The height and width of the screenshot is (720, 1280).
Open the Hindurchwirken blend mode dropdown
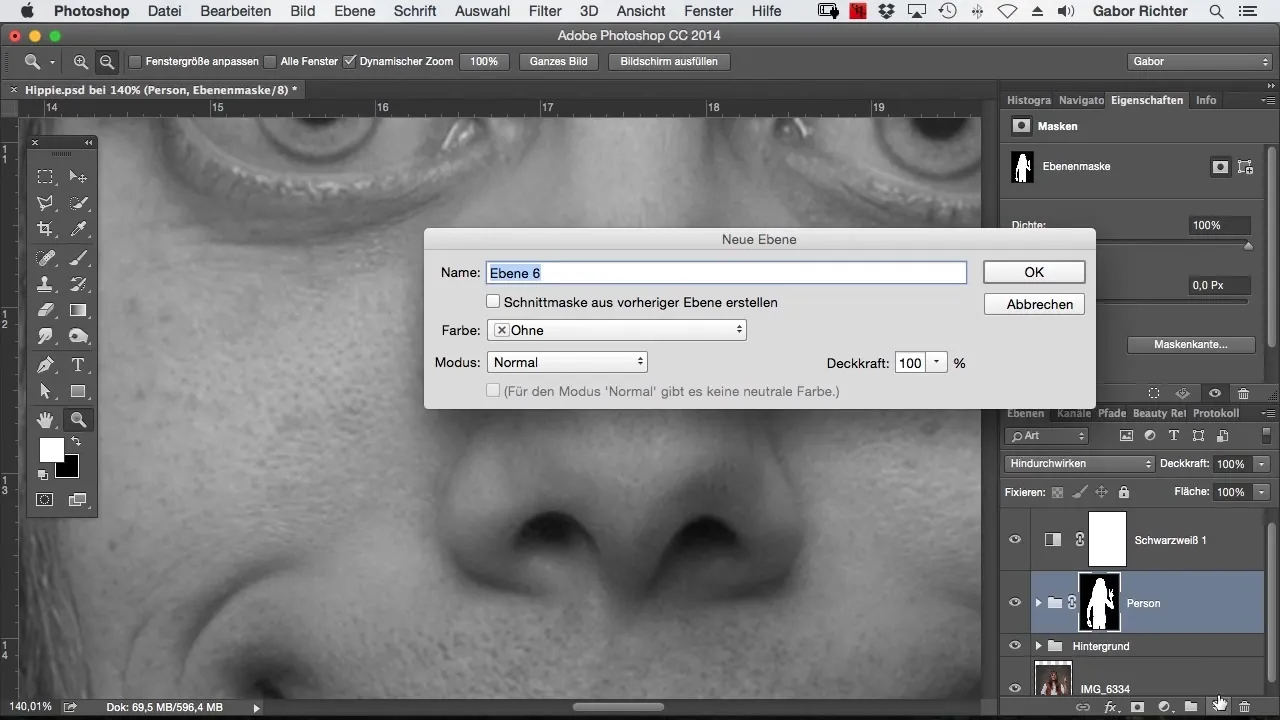(1080, 464)
